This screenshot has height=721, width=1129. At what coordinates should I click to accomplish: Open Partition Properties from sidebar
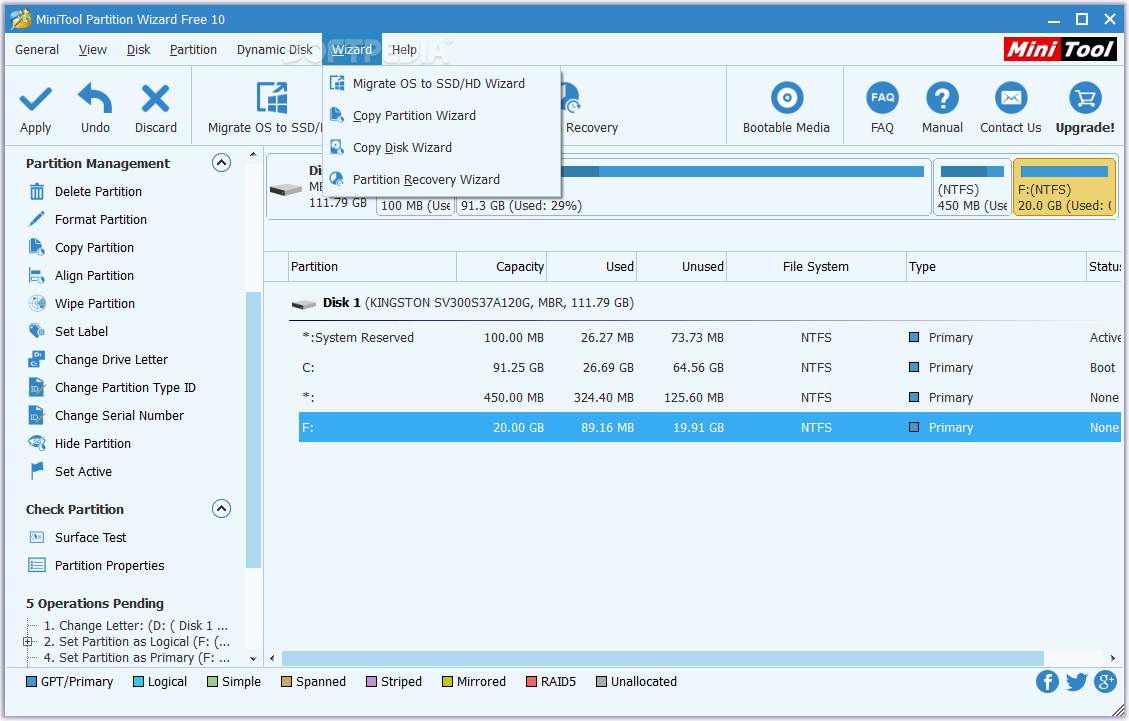pos(109,566)
